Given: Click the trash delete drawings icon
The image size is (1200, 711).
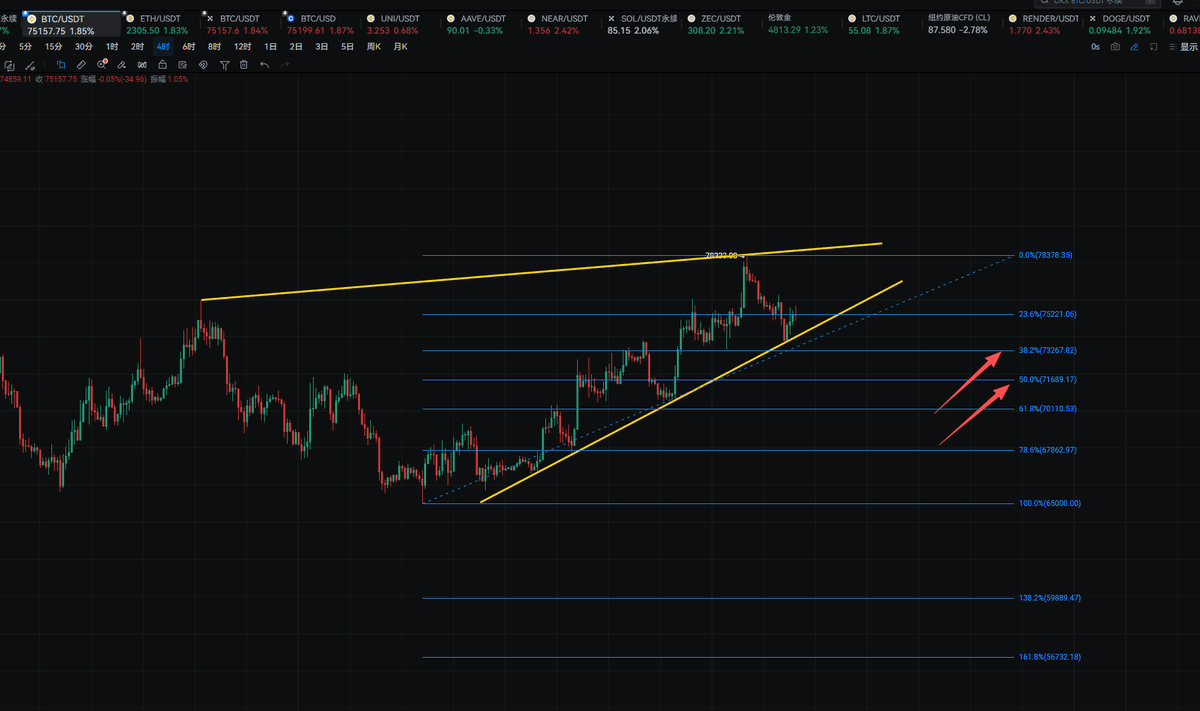Looking at the screenshot, I should pos(243,65).
